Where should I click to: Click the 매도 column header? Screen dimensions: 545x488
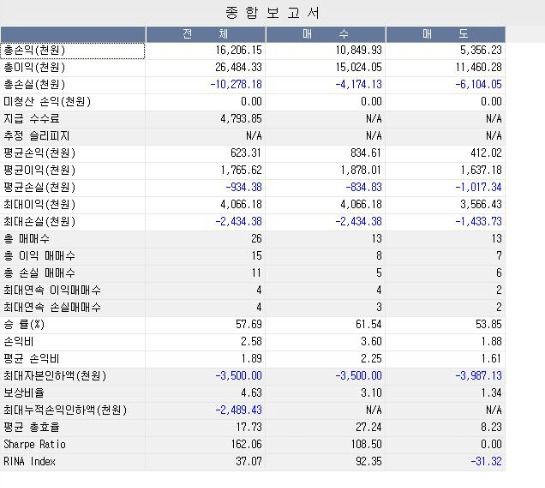(446, 34)
